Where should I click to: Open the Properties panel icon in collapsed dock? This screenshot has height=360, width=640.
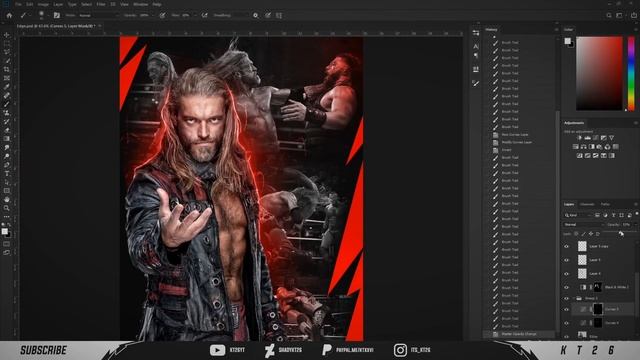(x=476, y=33)
